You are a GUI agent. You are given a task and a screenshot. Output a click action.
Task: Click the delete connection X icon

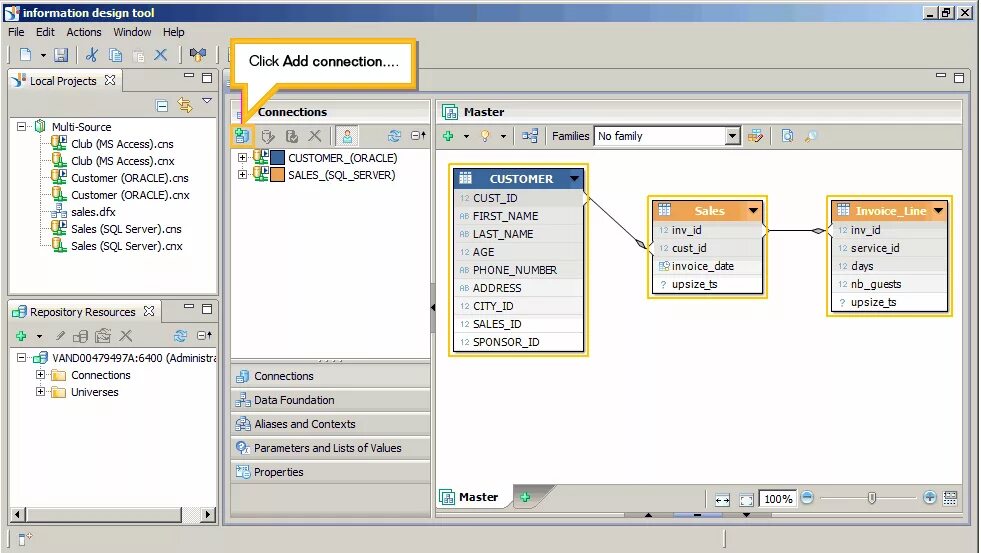pos(315,136)
